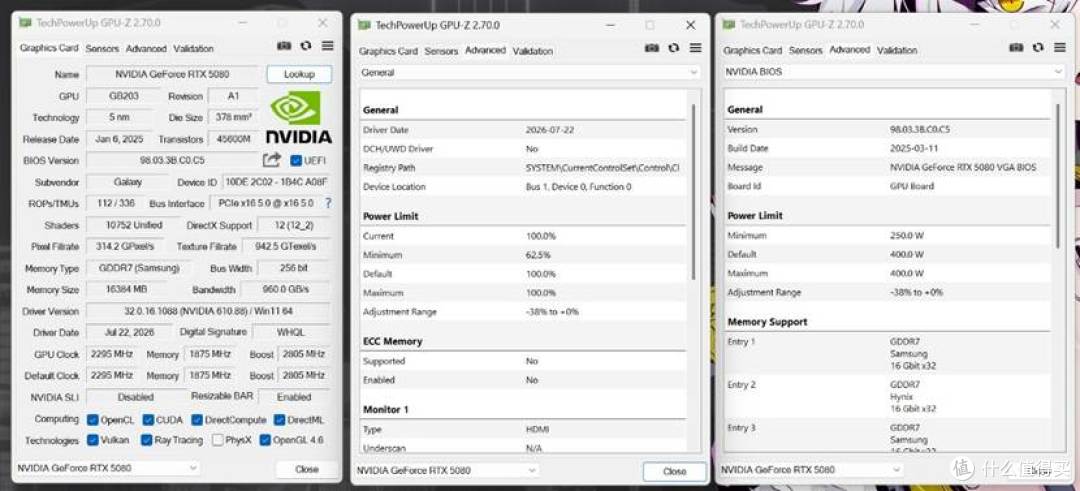
Task: Click Close button in middle GPU-Z window
Action: pos(674,472)
